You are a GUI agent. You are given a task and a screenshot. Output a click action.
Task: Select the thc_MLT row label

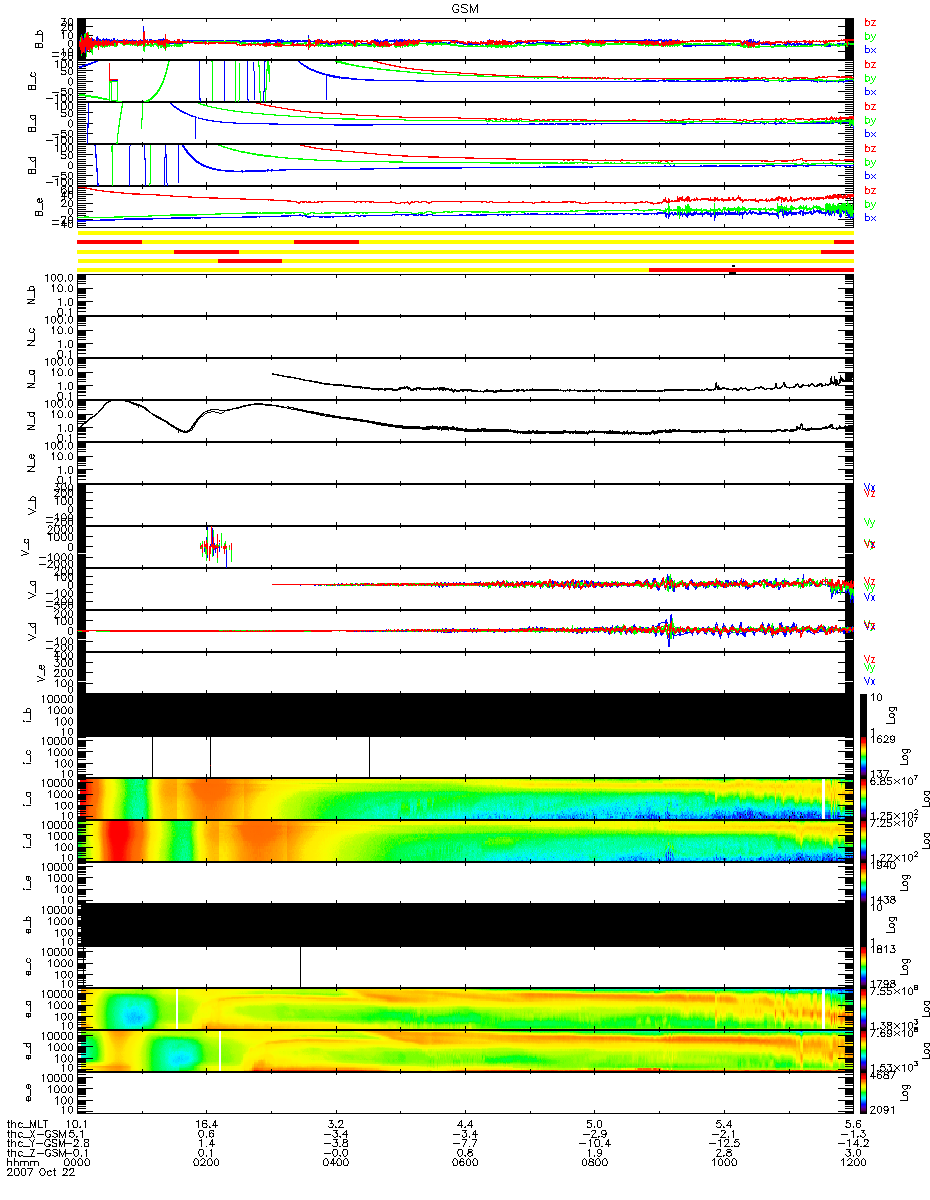coord(27,1124)
